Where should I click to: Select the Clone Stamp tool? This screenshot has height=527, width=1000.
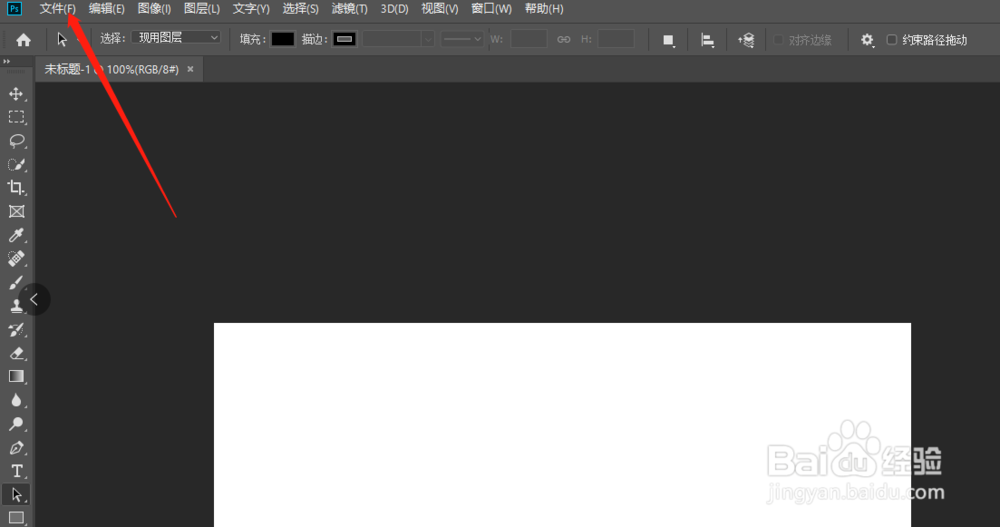point(16,306)
